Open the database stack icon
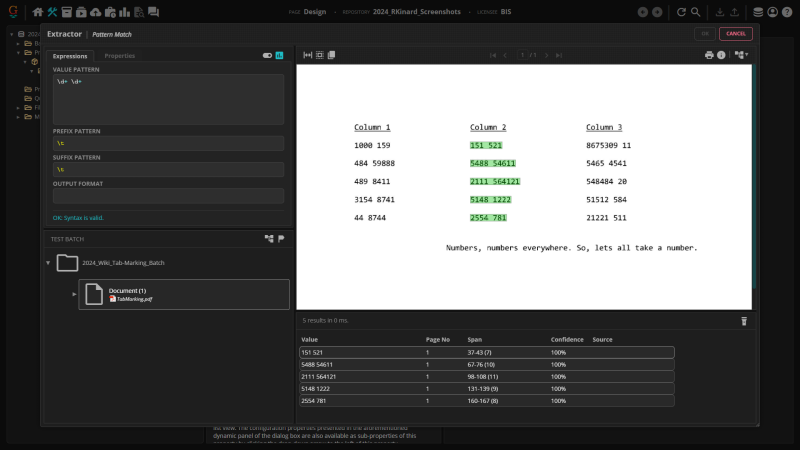800x450 pixels. [758, 12]
